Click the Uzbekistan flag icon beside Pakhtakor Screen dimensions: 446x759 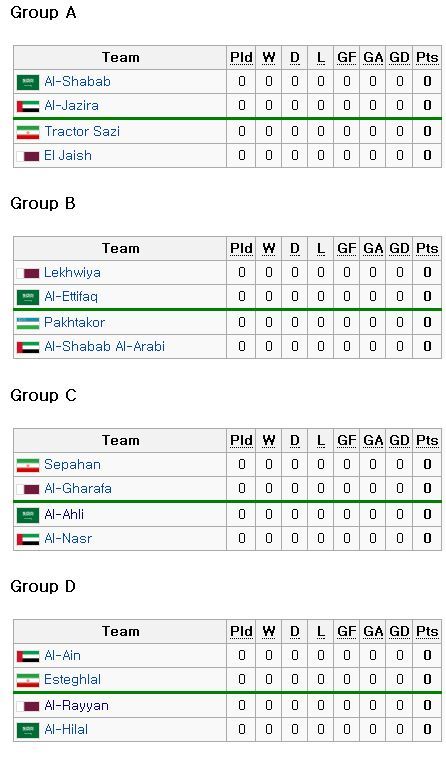[x=28, y=323]
